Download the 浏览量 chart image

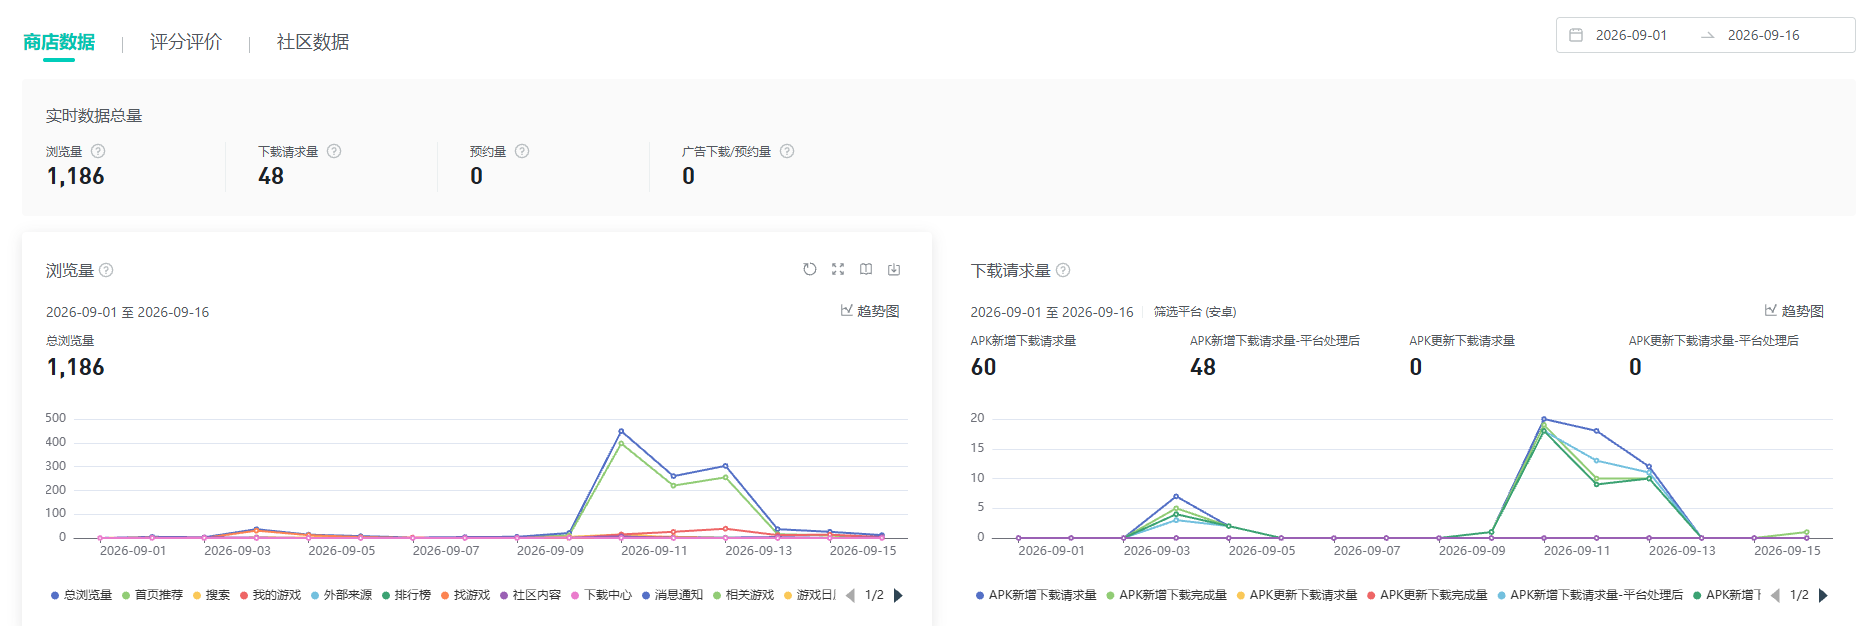pos(894,269)
